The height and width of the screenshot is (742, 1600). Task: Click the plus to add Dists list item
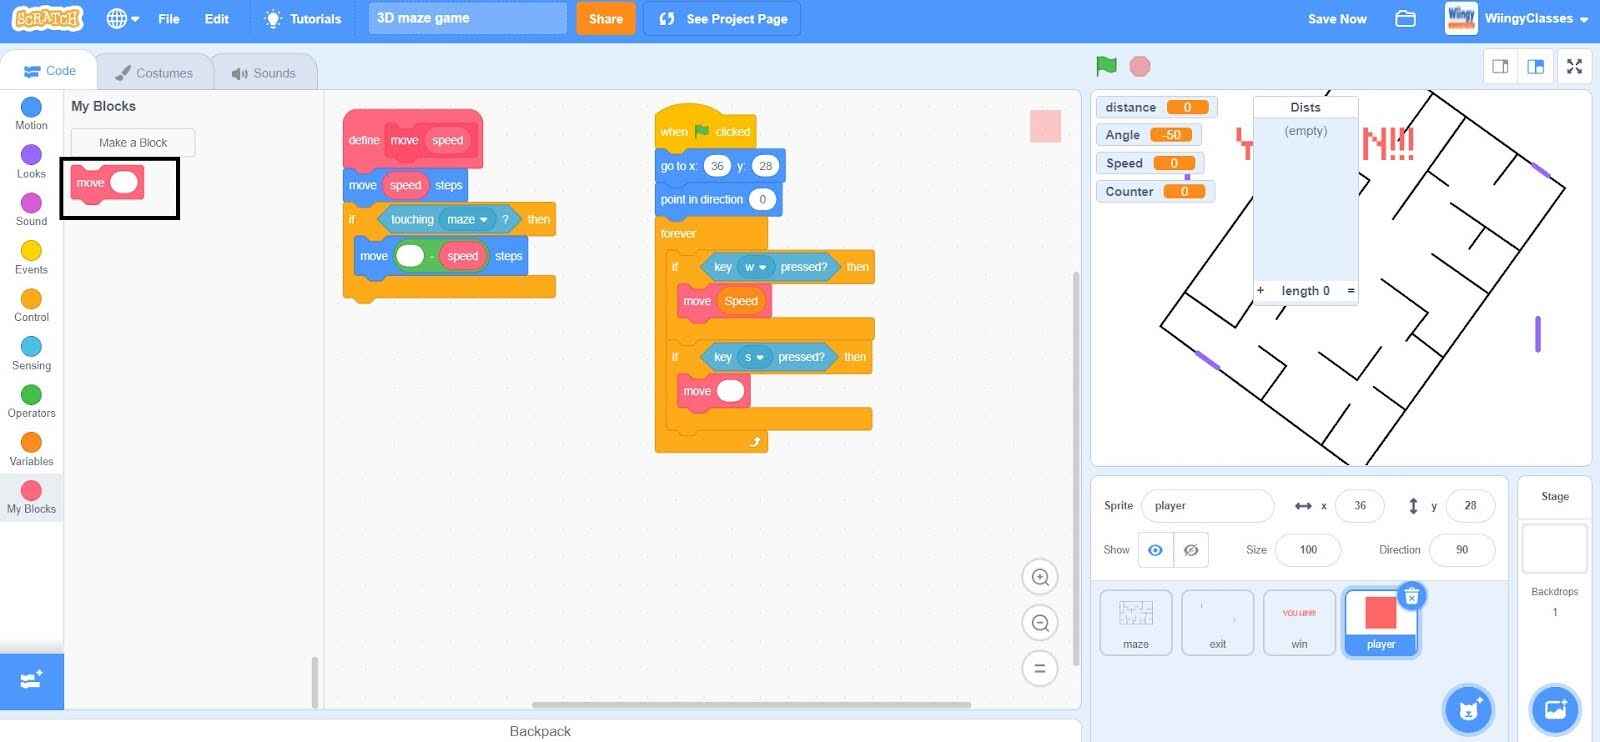coord(1260,290)
